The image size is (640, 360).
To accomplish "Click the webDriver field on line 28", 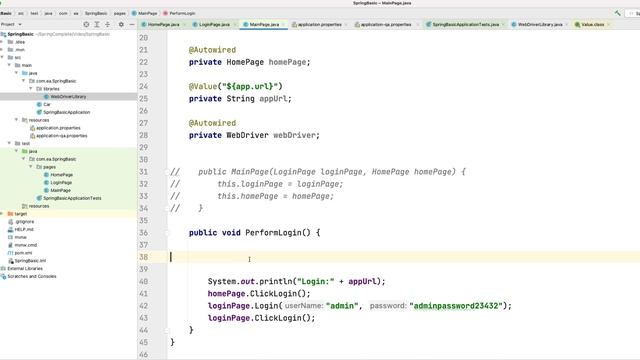I will click(294, 135).
